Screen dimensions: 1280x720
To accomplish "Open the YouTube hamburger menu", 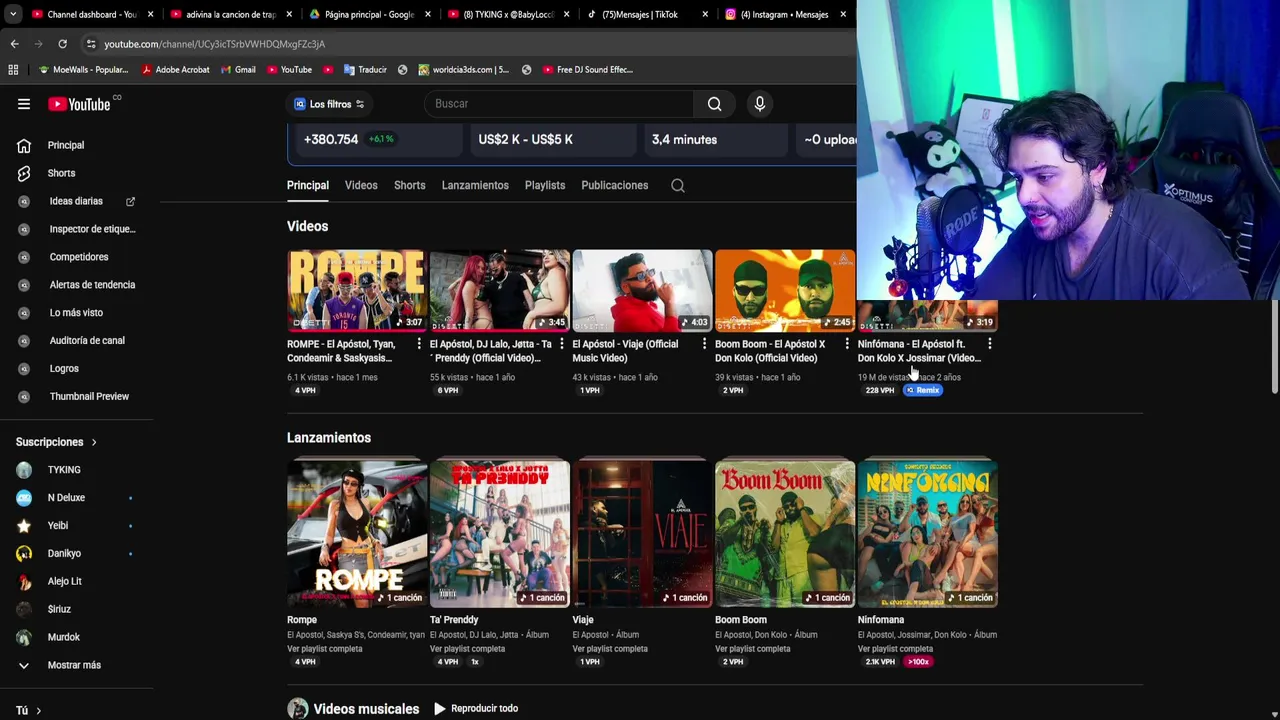I will click(x=24, y=104).
